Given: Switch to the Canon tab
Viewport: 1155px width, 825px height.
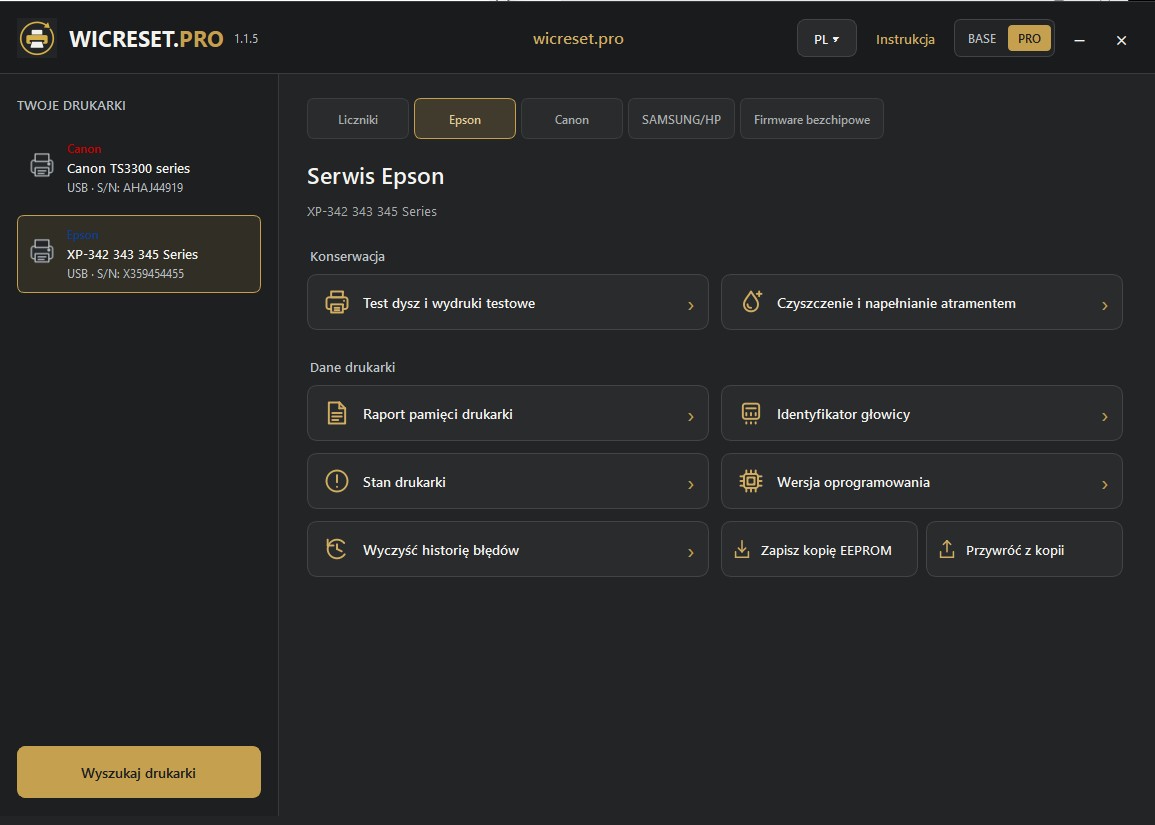Looking at the screenshot, I should [x=572, y=119].
